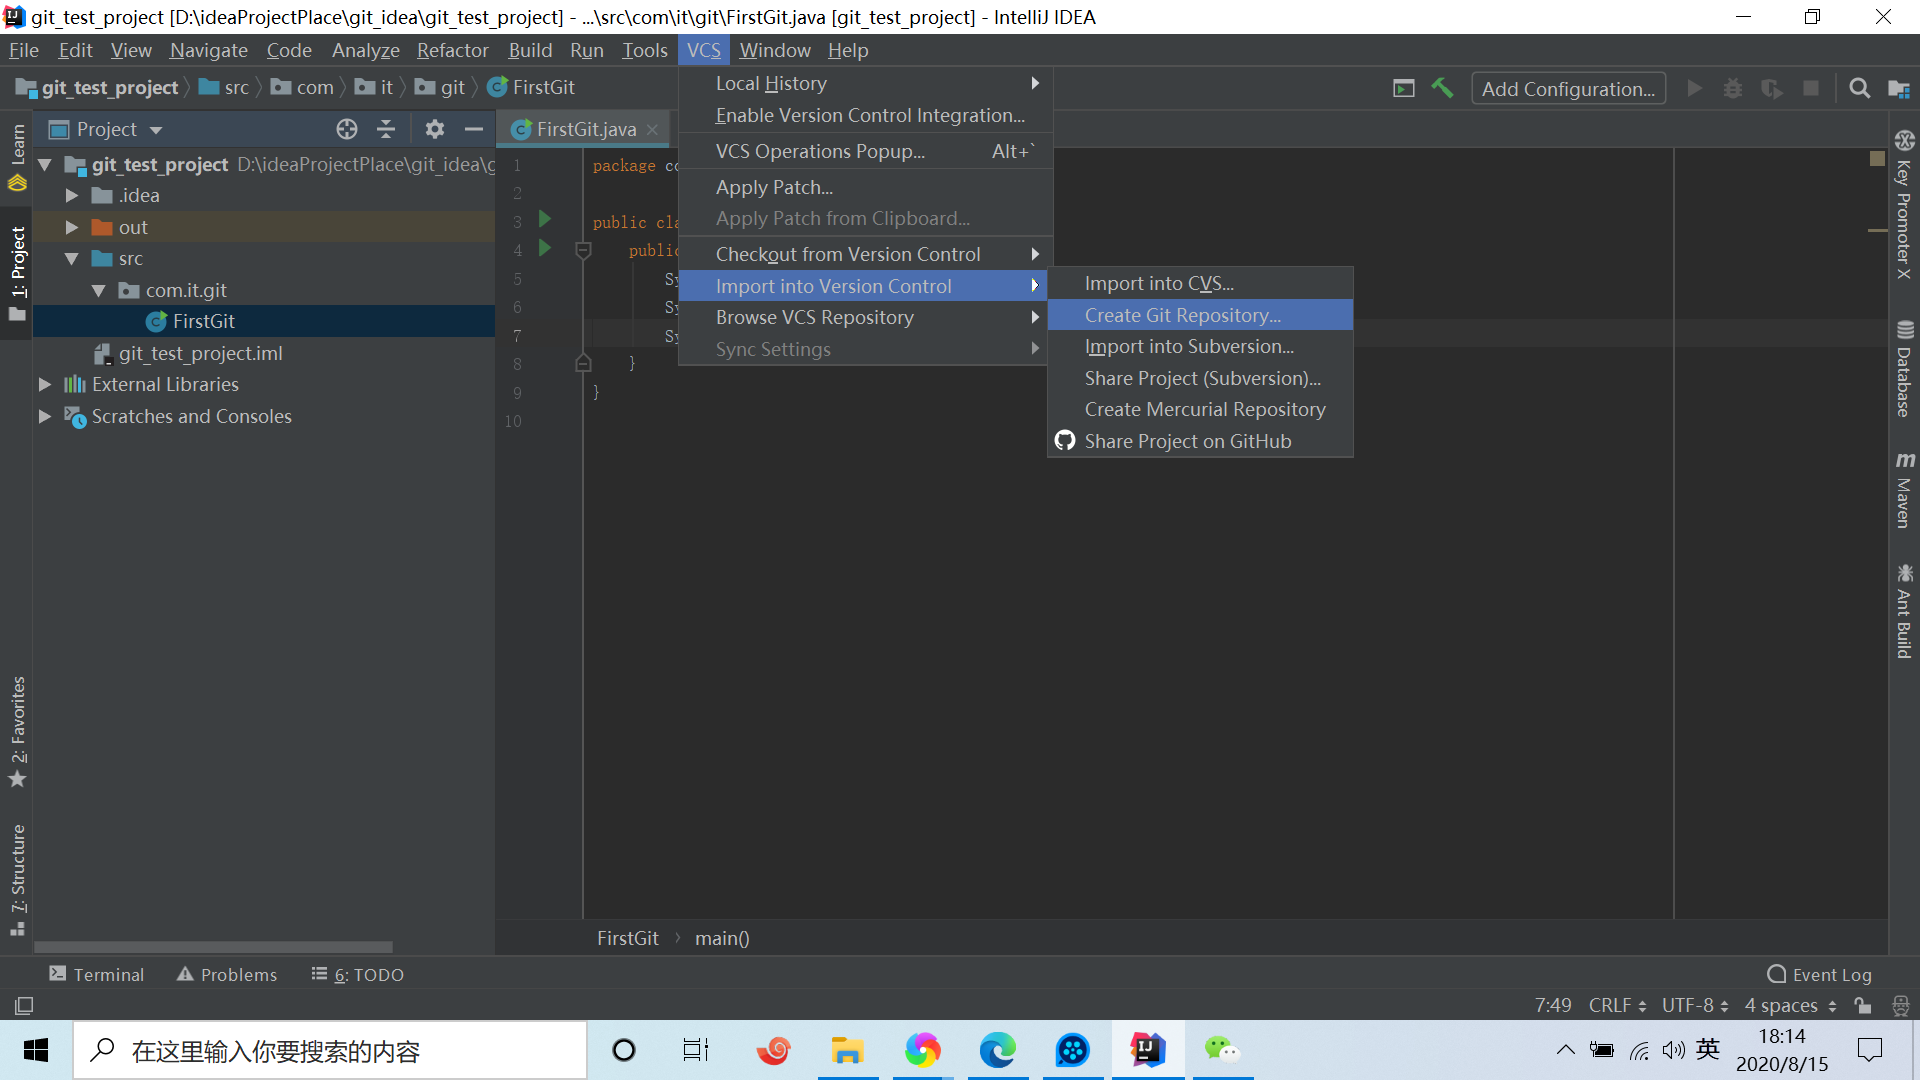Collapse the com.it.git package
Viewport: 1920px width, 1080px height.
[99, 290]
